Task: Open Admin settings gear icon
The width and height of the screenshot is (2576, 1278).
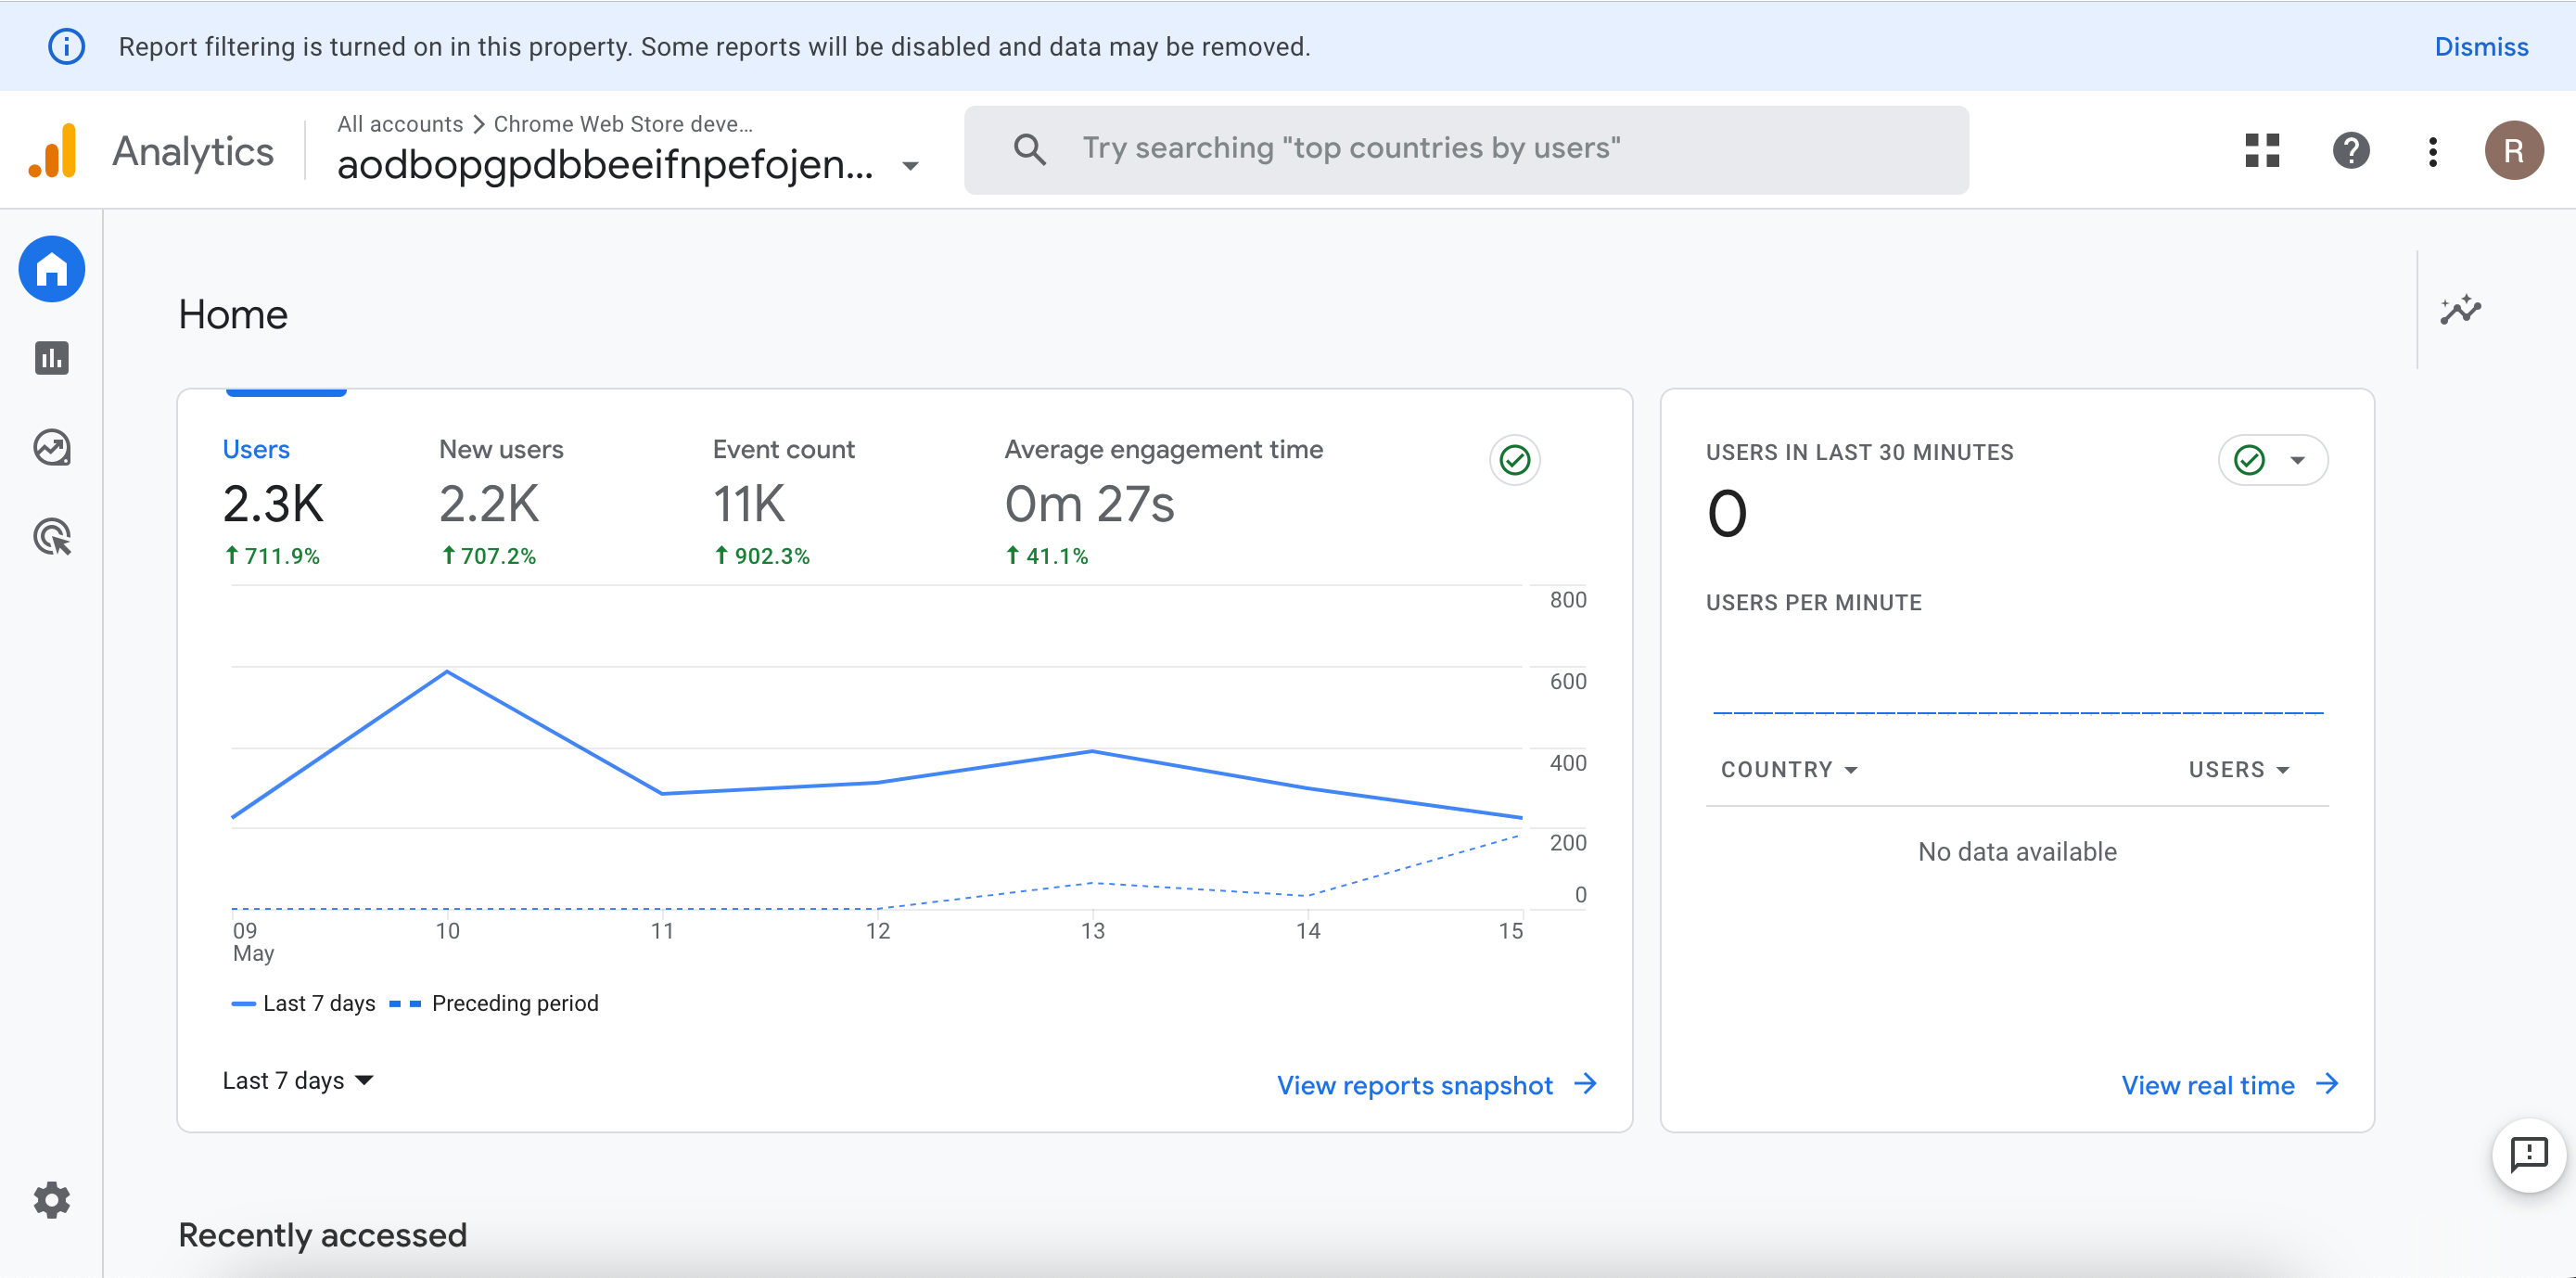Action: coord(52,1199)
